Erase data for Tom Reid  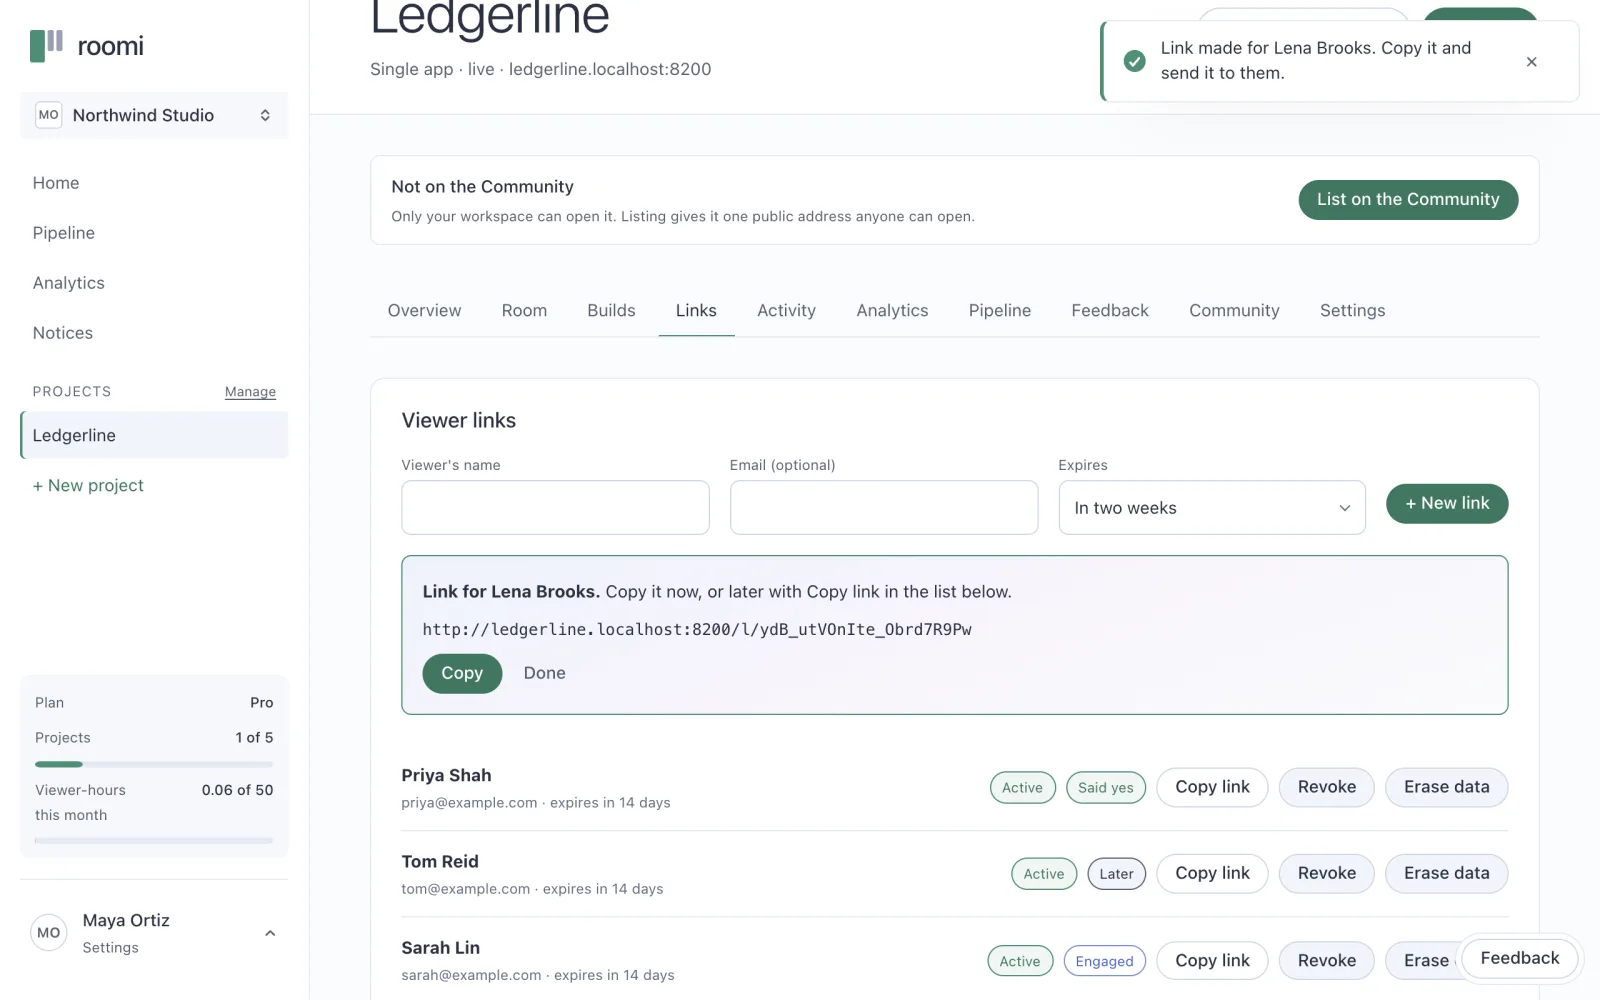(1446, 873)
